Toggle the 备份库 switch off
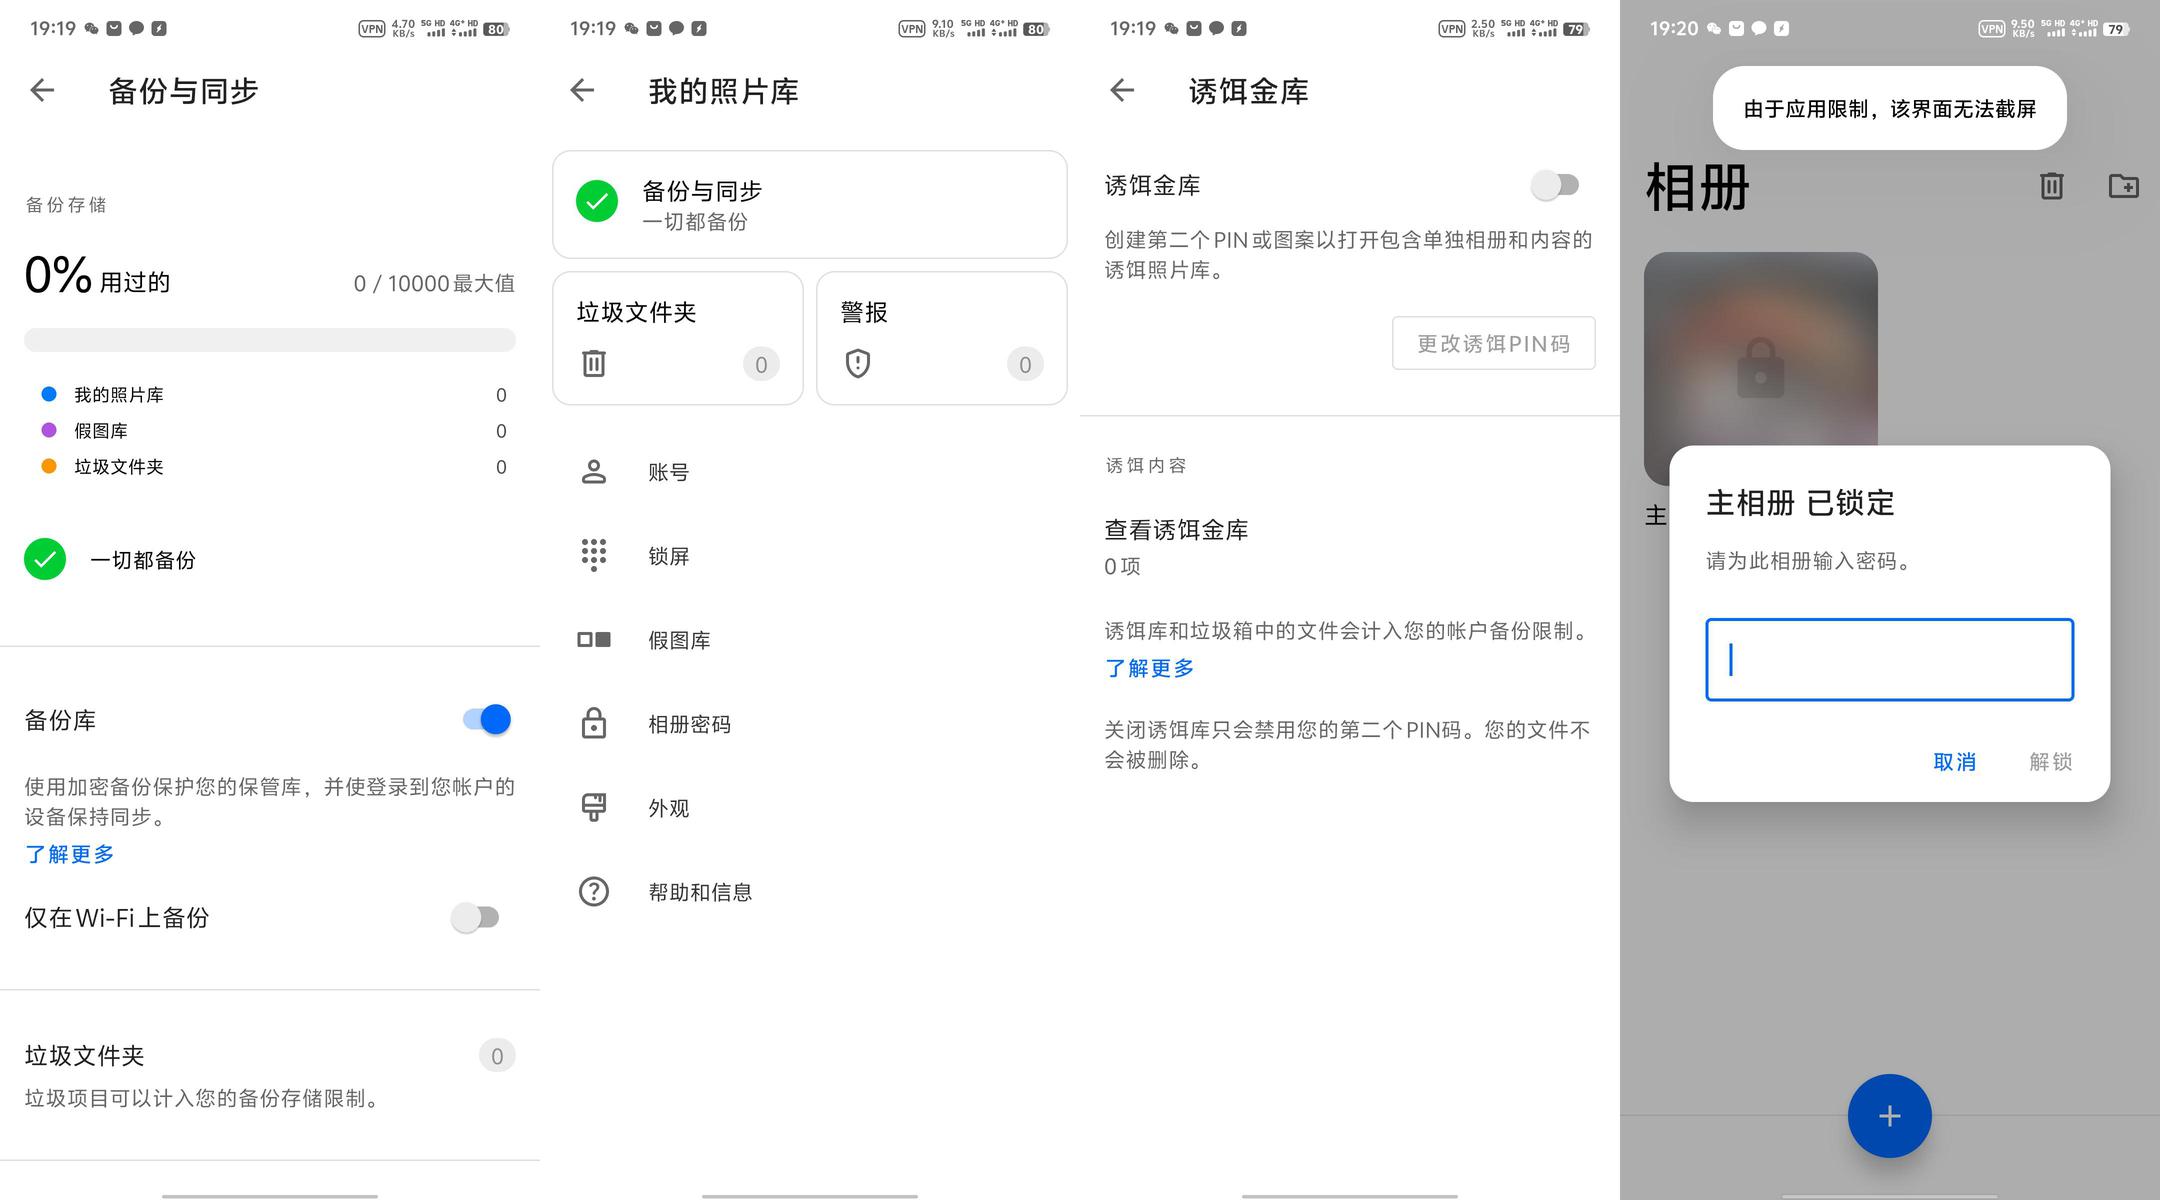 pos(487,720)
